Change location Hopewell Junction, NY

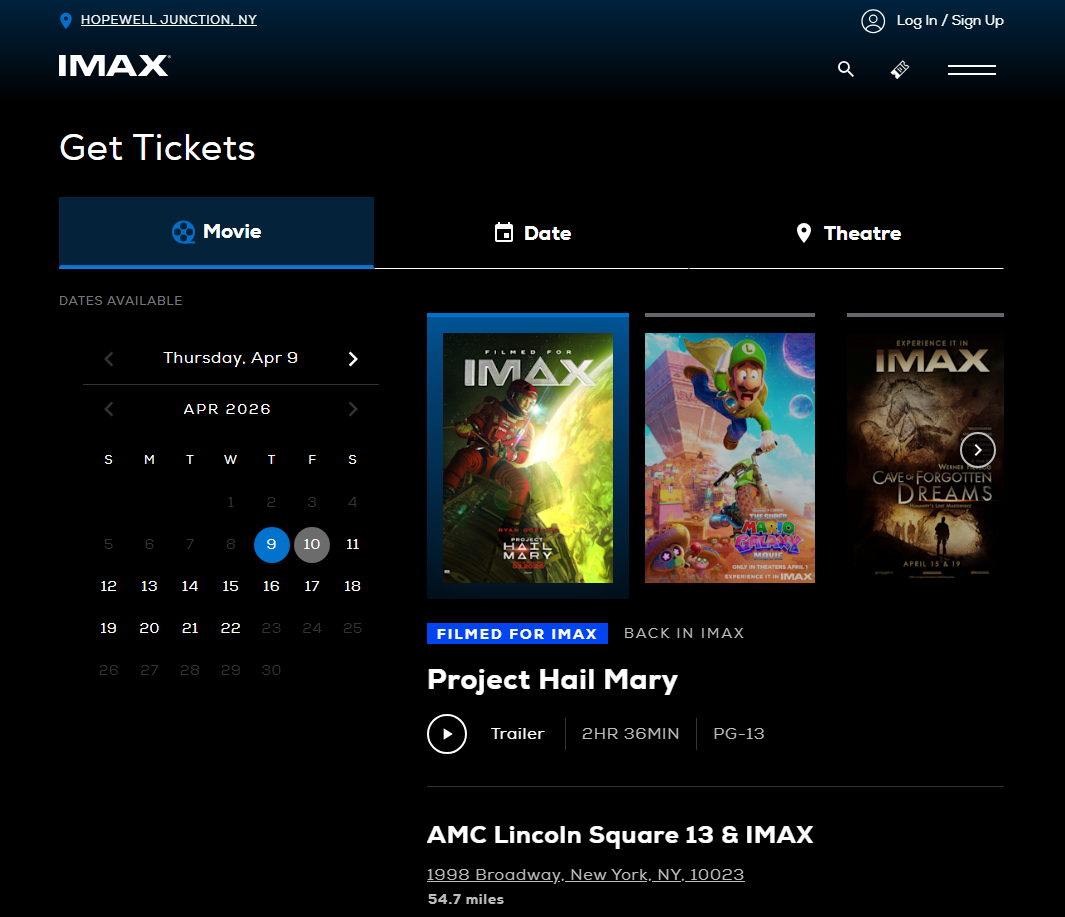(168, 20)
